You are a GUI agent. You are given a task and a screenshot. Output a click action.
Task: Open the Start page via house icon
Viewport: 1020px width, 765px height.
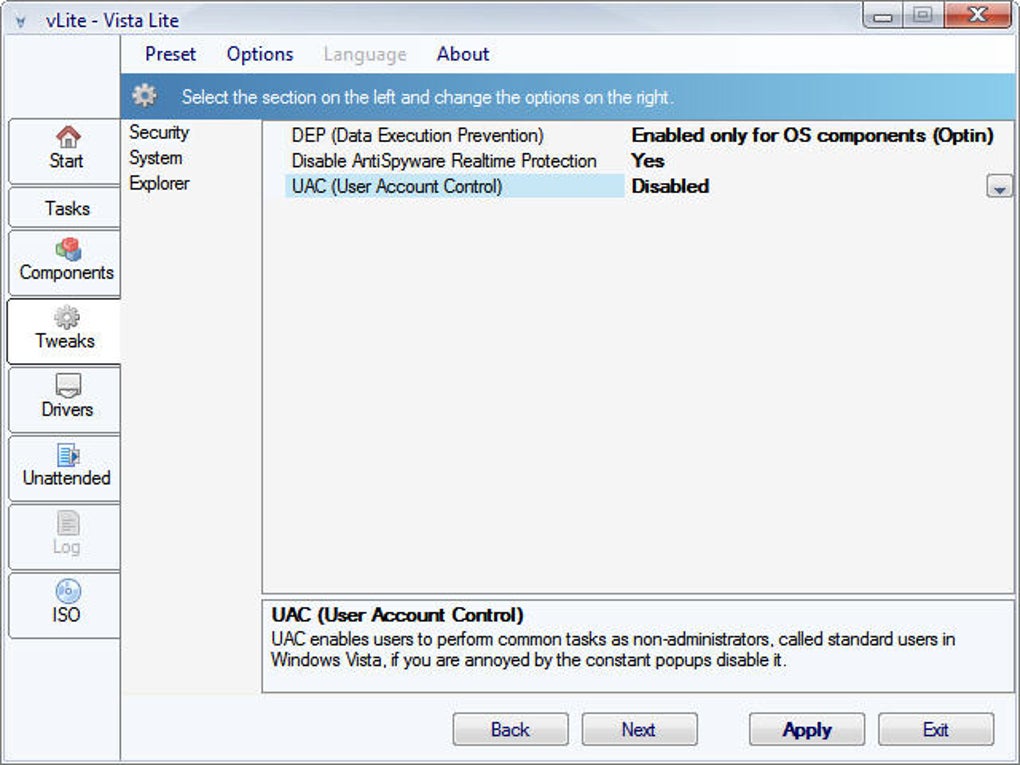68,137
